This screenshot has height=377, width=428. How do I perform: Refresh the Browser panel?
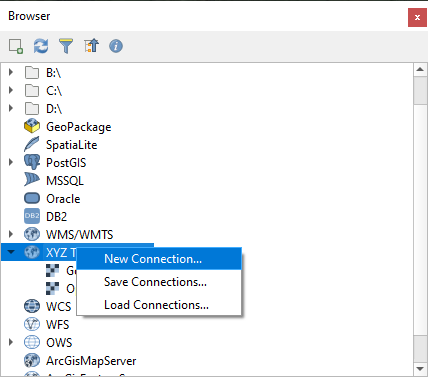[41, 46]
